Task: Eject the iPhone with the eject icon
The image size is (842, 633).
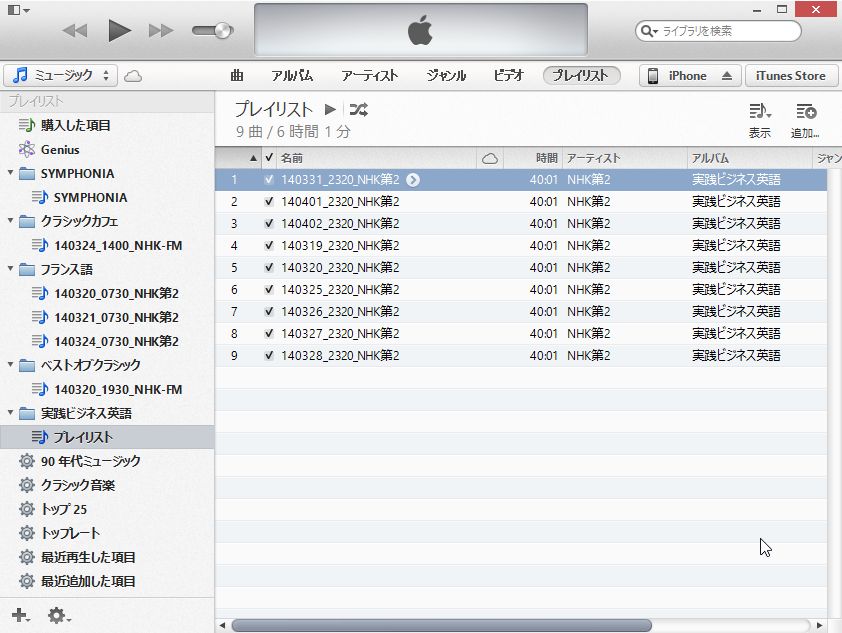Action: click(727, 76)
